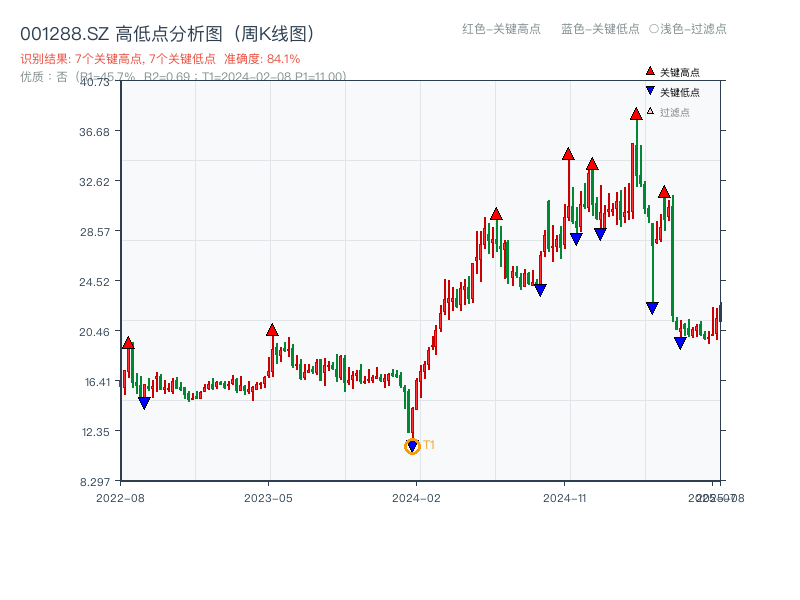800x600 pixels.
Task: Click red triangle icon in 关键高点 legend
Action: [650, 71]
